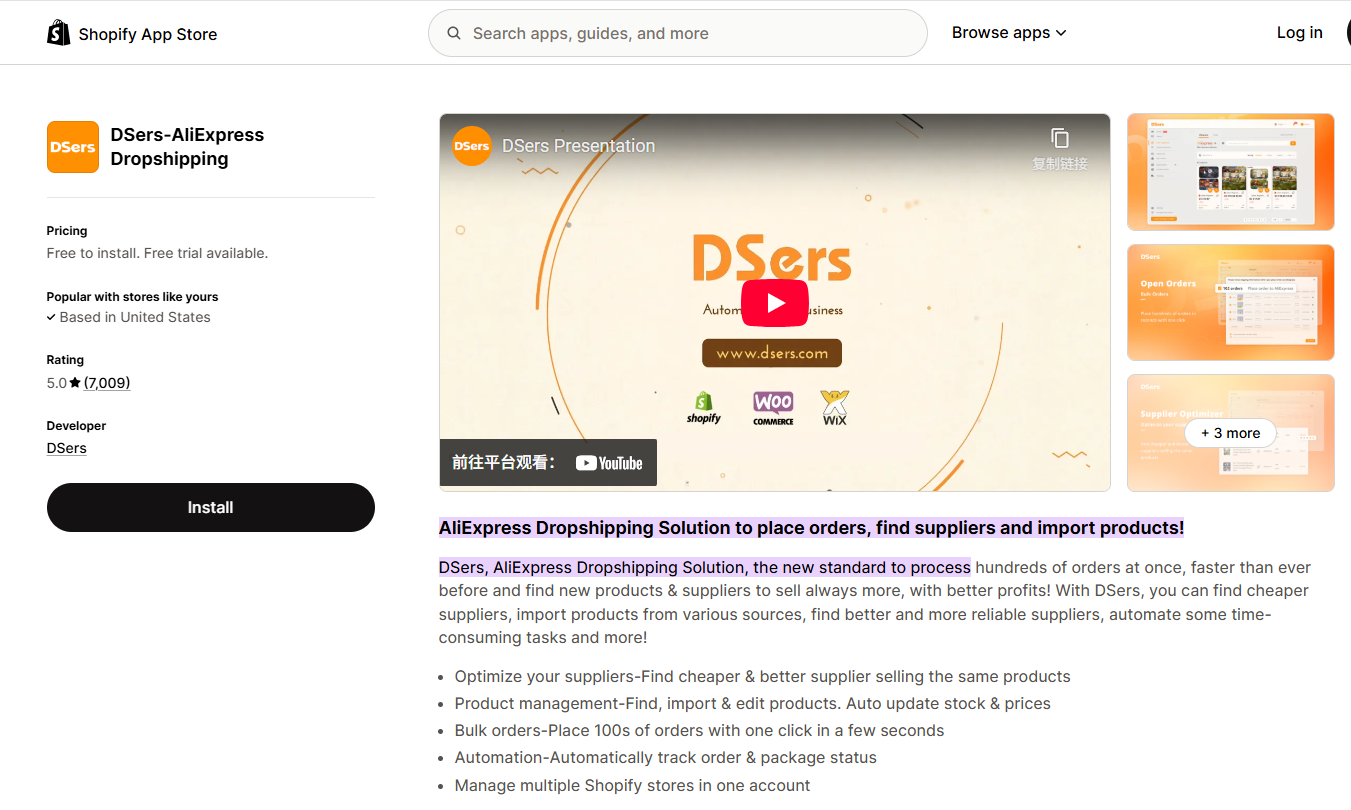Click the YouTube logo in the video banner
This screenshot has height=810, width=1351.
pos(609,462)
